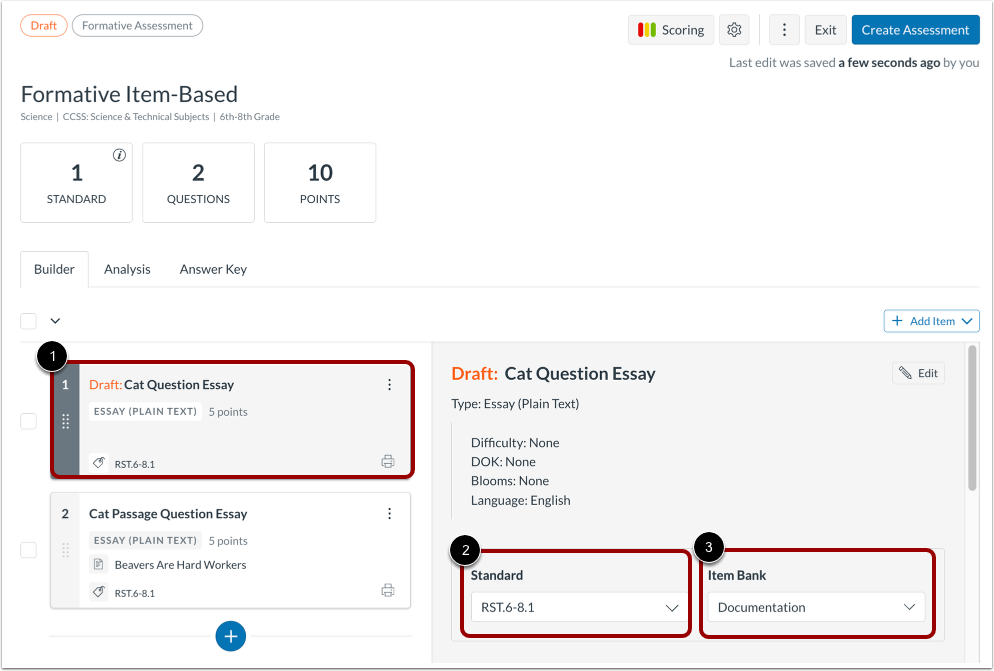Click the 'Type: Essay (Plain Text)' line
The height and width of the screenshot is (671, 994).
tap(515, 404)
